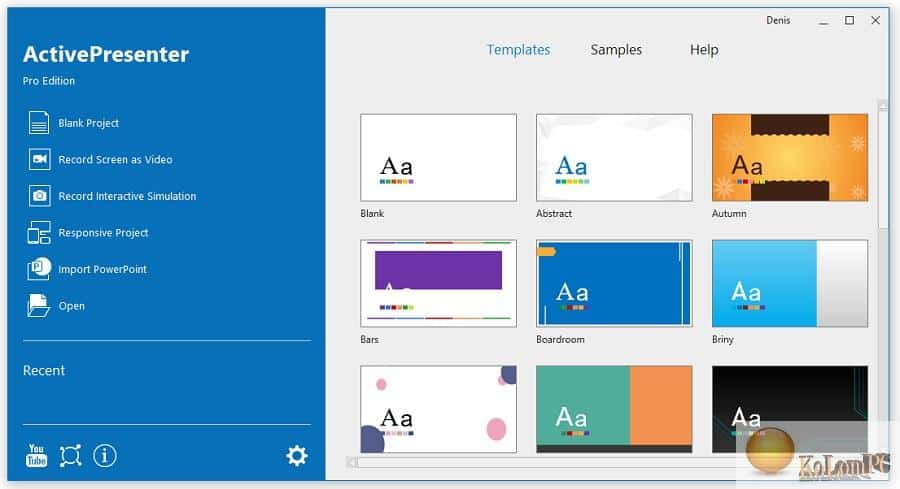Screen dimensions: 900x489
Task: Click the "Abstract" template caption
Action: click(x=554, y=213)
